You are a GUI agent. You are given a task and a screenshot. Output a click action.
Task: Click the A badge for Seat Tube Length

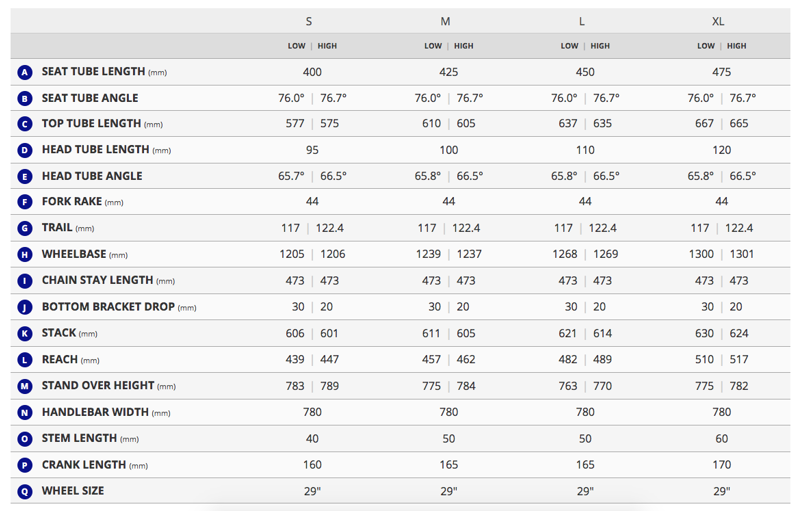tap(25, 72)
